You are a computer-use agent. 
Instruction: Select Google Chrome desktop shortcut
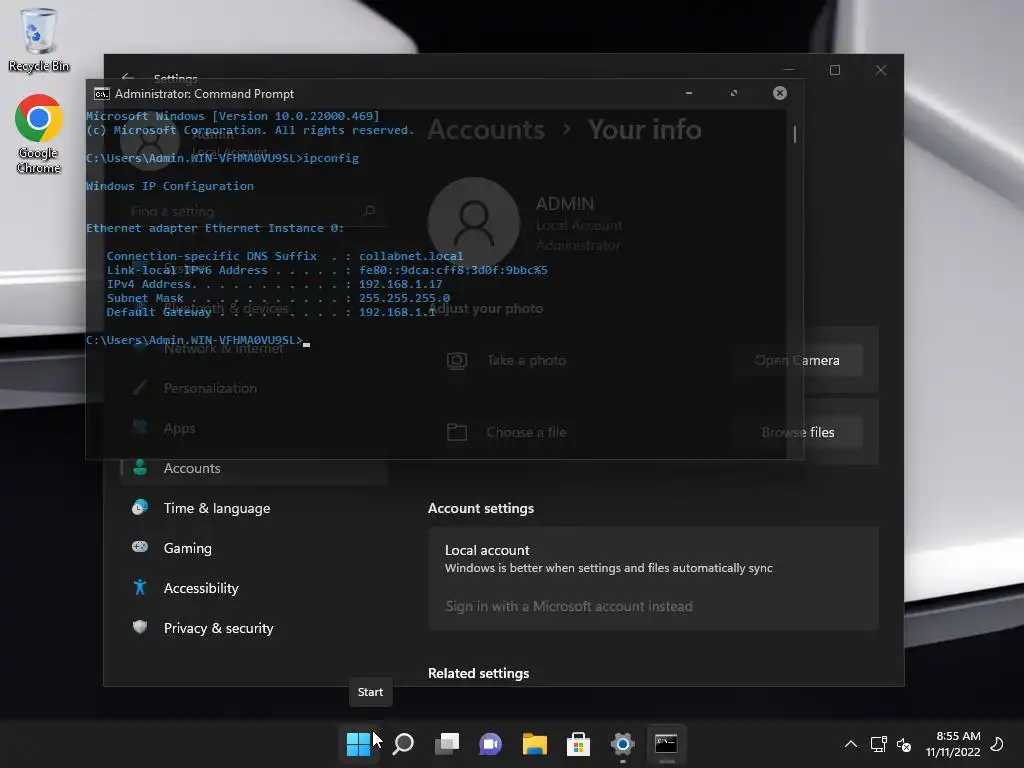coord(39,135)
